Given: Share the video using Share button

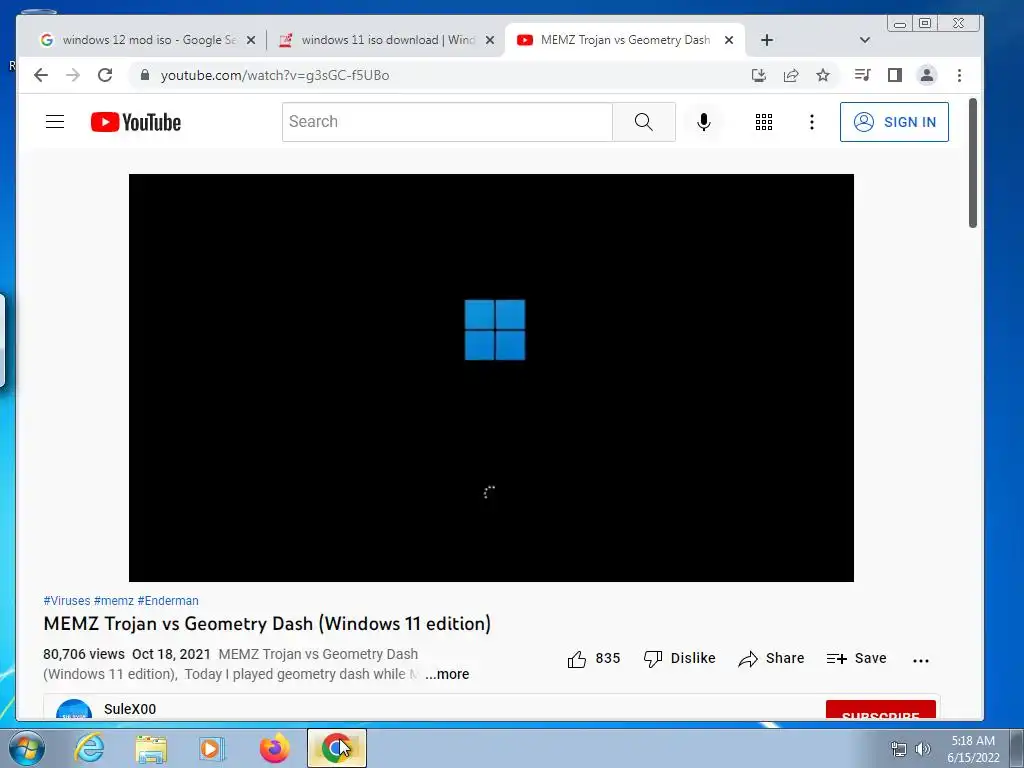Looking at the screenshot, I should [771, 658].
